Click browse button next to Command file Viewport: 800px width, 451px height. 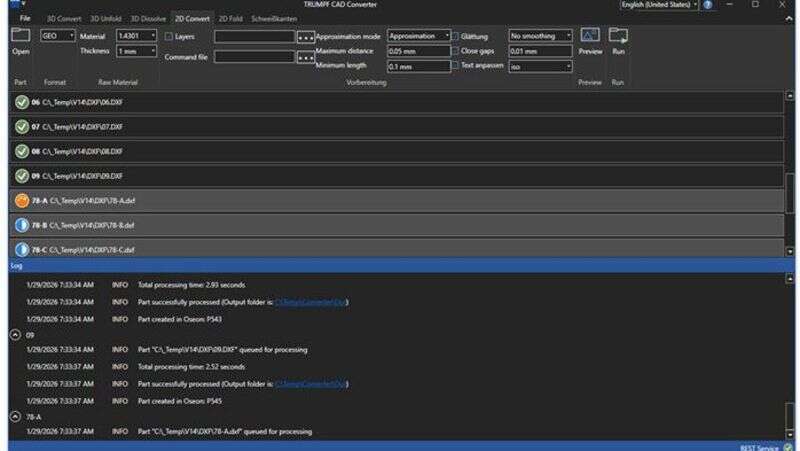click(x=306, y=58)
